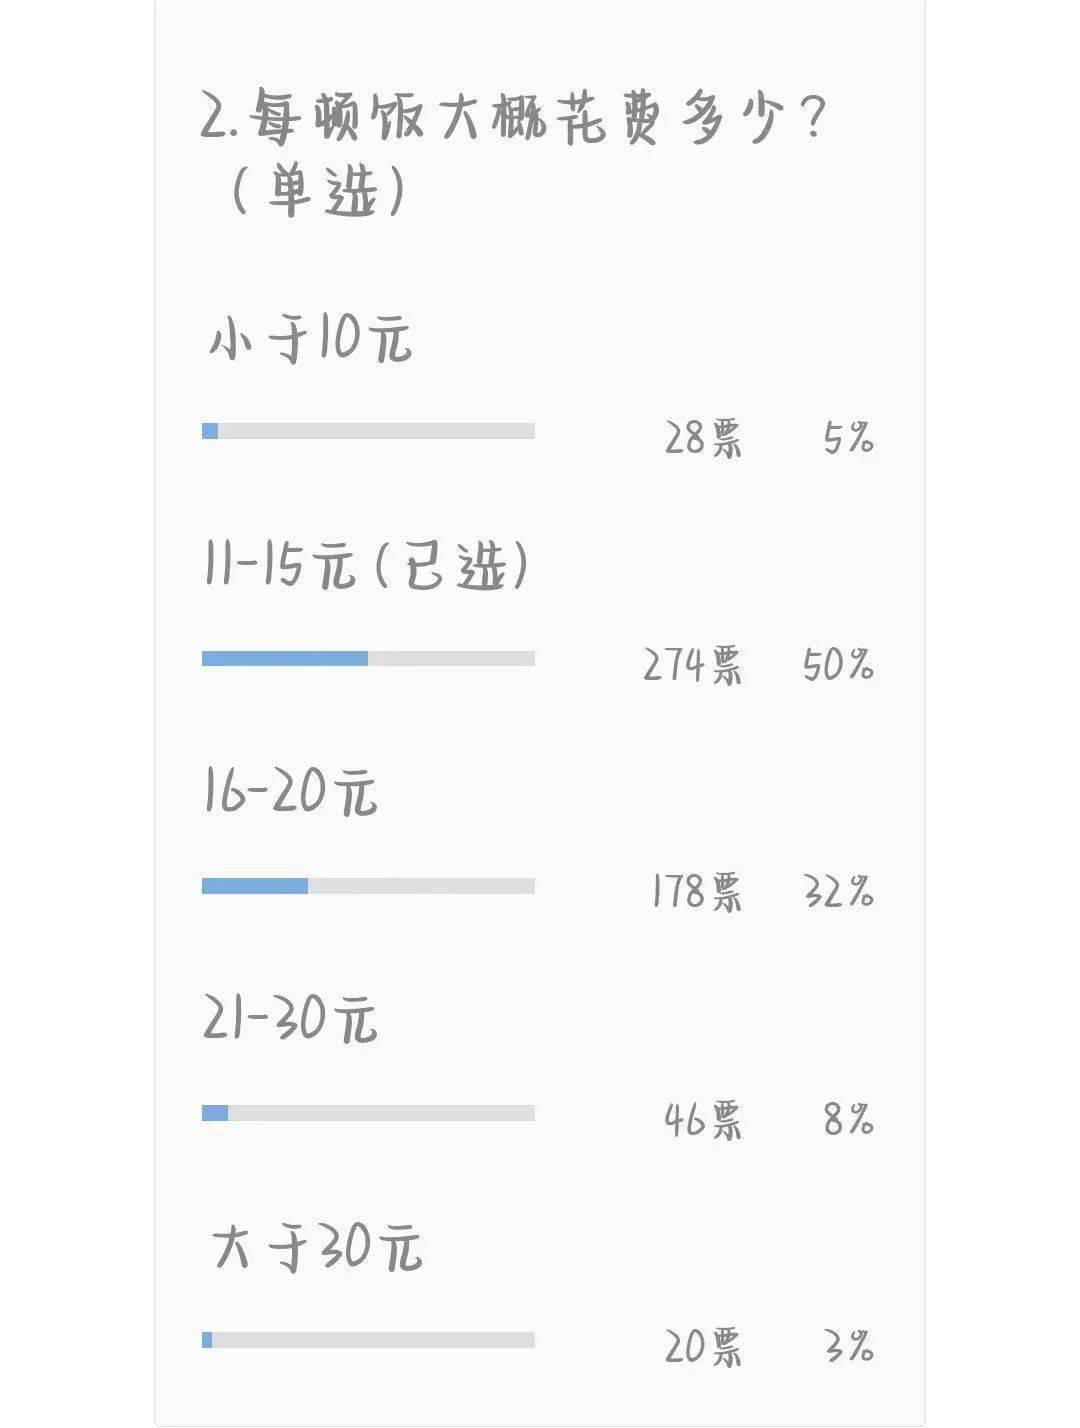Screen dimensions: 1080x1428
Task: Click the 11-15元 result progress bar
Action: 368,658
